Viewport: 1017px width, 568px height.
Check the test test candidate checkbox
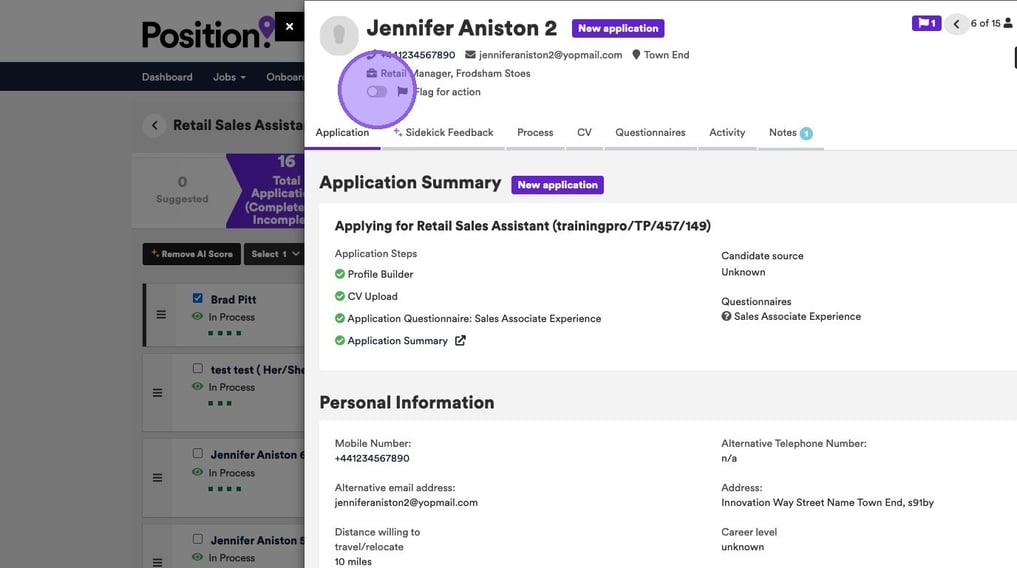pyautogui.click(x=198, y=368)
